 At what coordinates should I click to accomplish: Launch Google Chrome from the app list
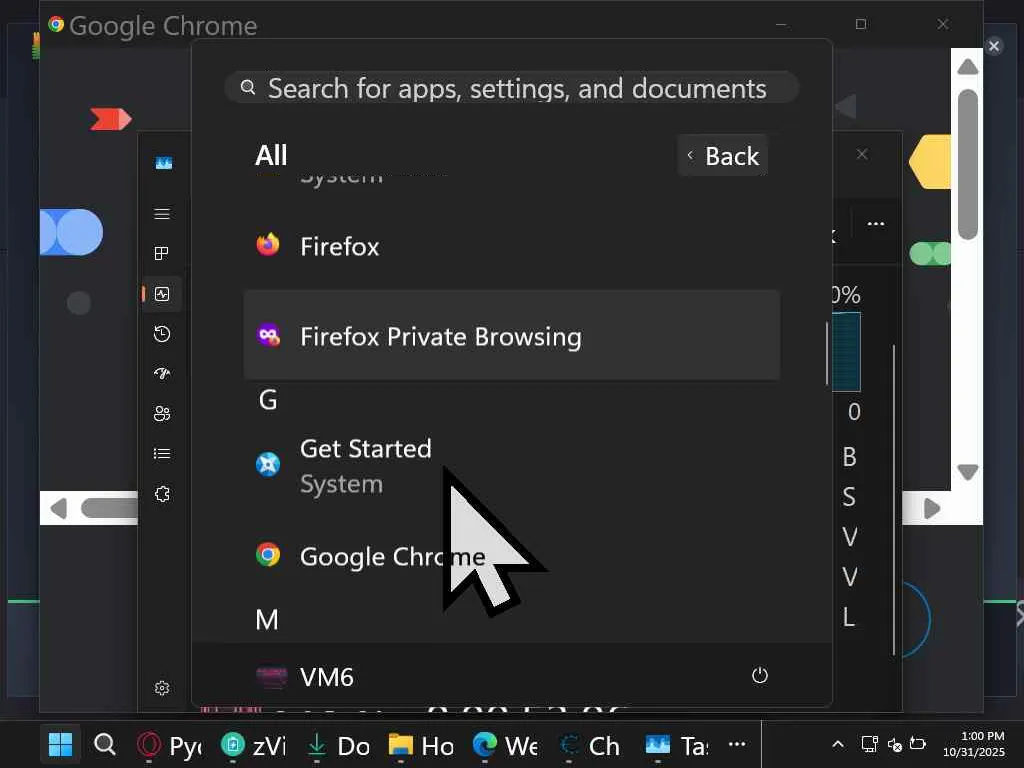(x=511, y=556)
